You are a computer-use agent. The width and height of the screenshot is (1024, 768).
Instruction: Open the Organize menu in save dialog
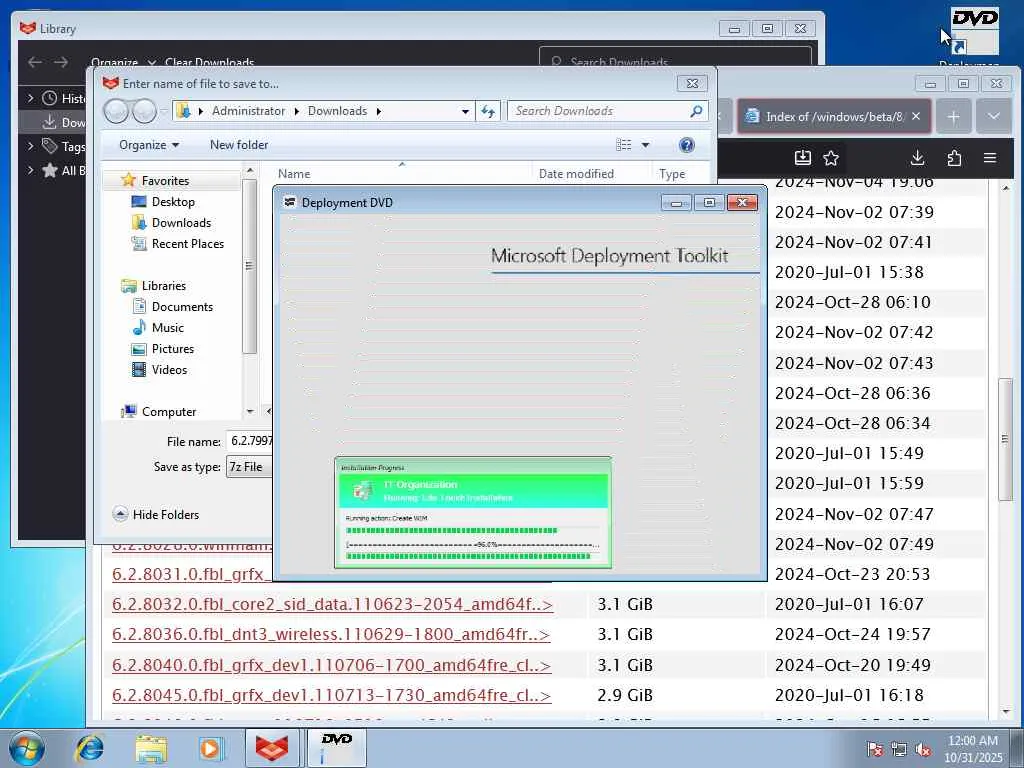149,145
